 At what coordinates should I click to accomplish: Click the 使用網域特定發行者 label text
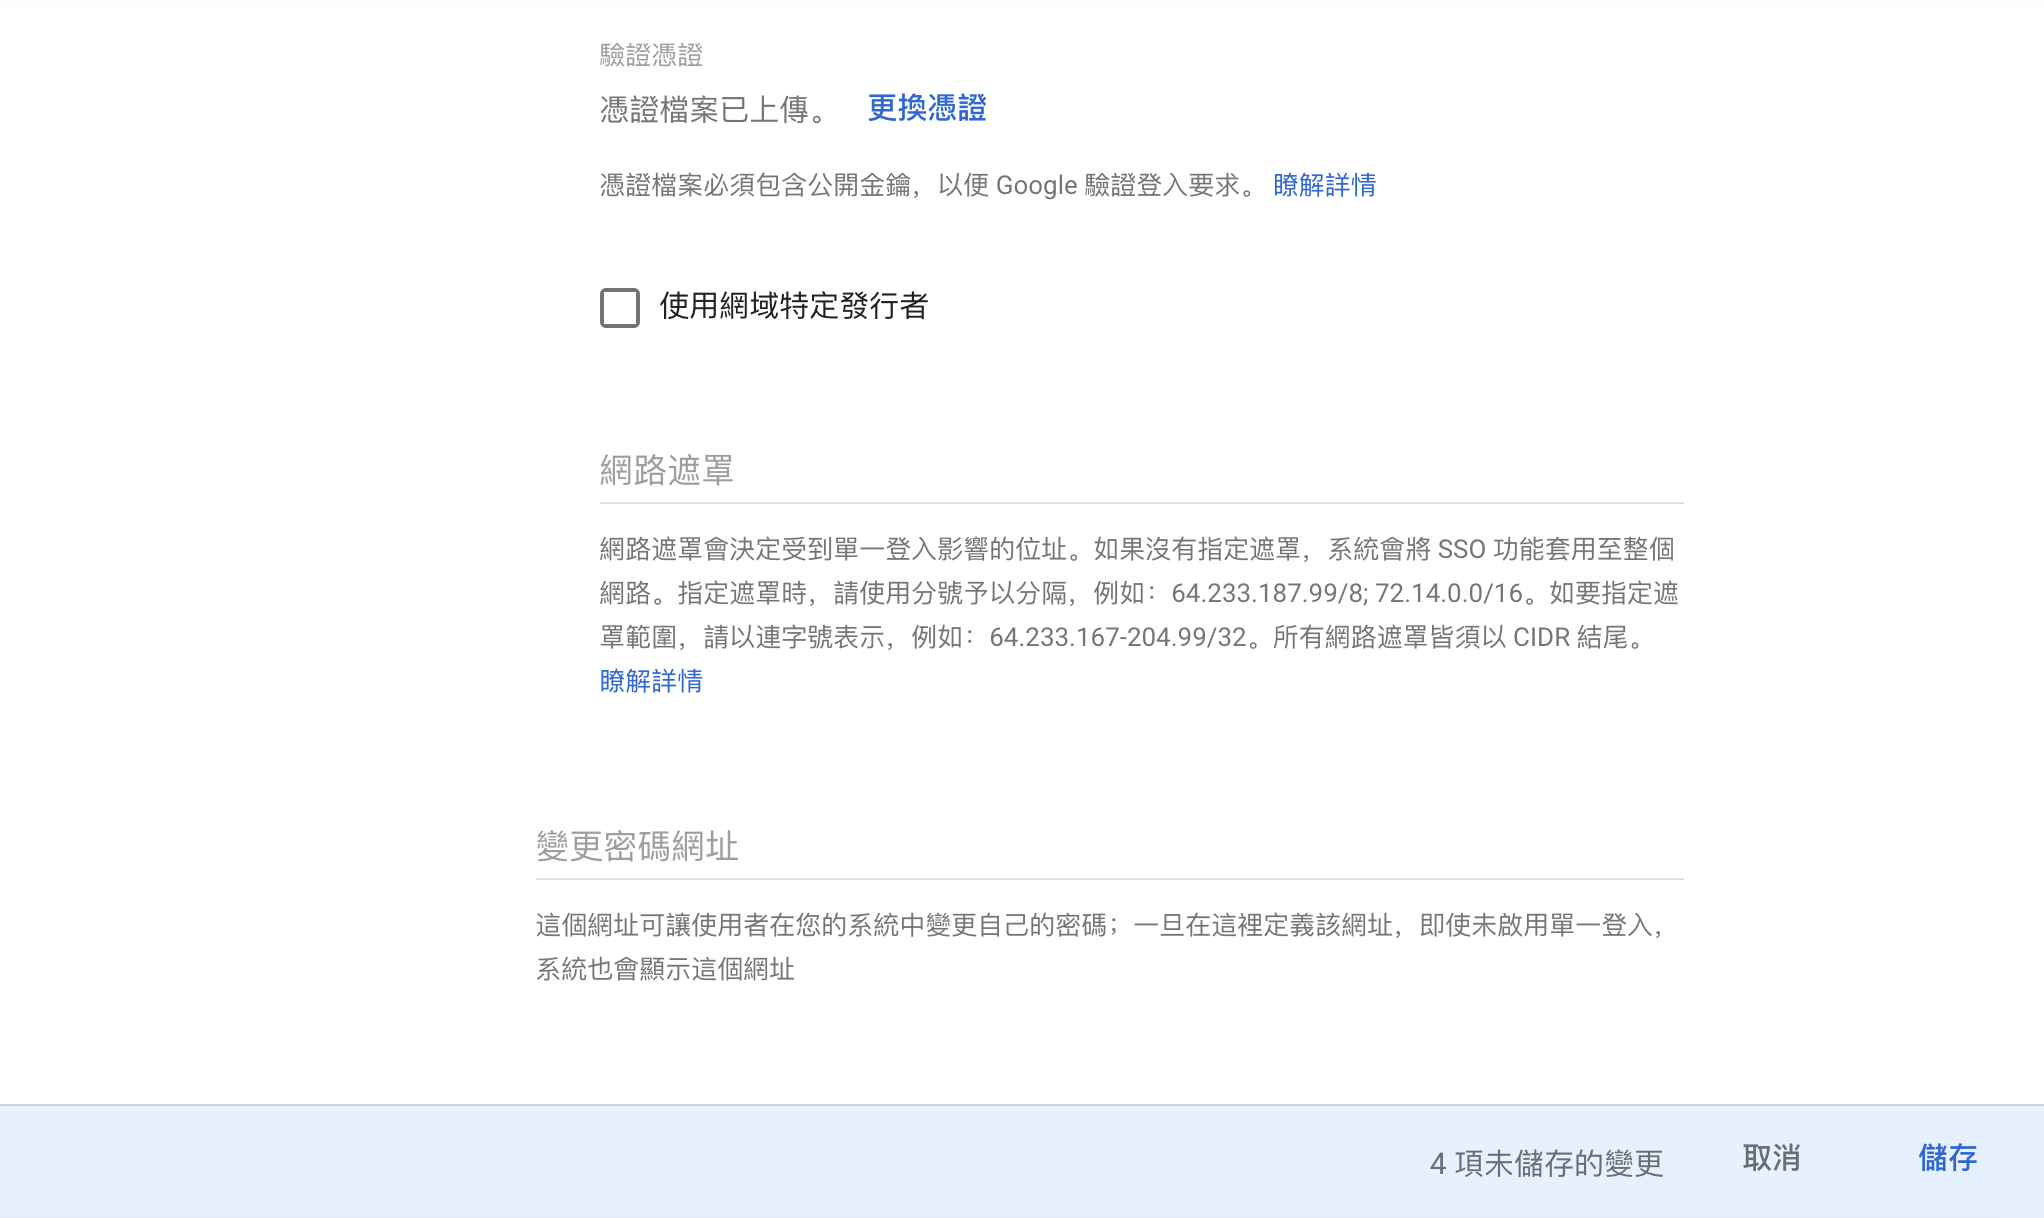[794, 306]
